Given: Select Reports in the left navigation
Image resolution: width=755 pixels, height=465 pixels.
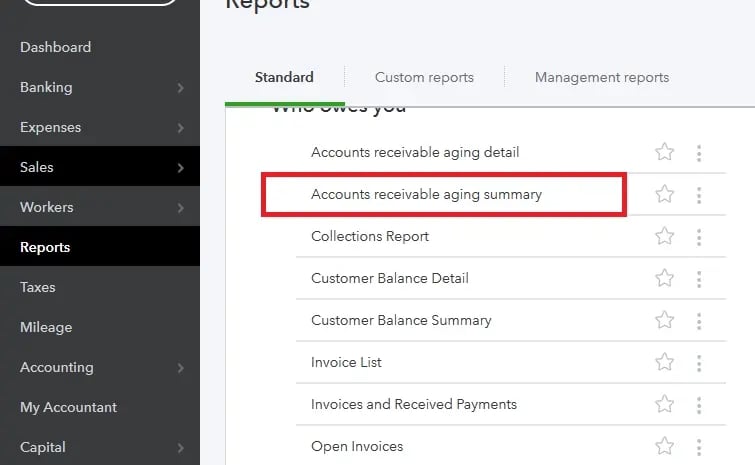Looking at the screenshot, I should 45,247.
